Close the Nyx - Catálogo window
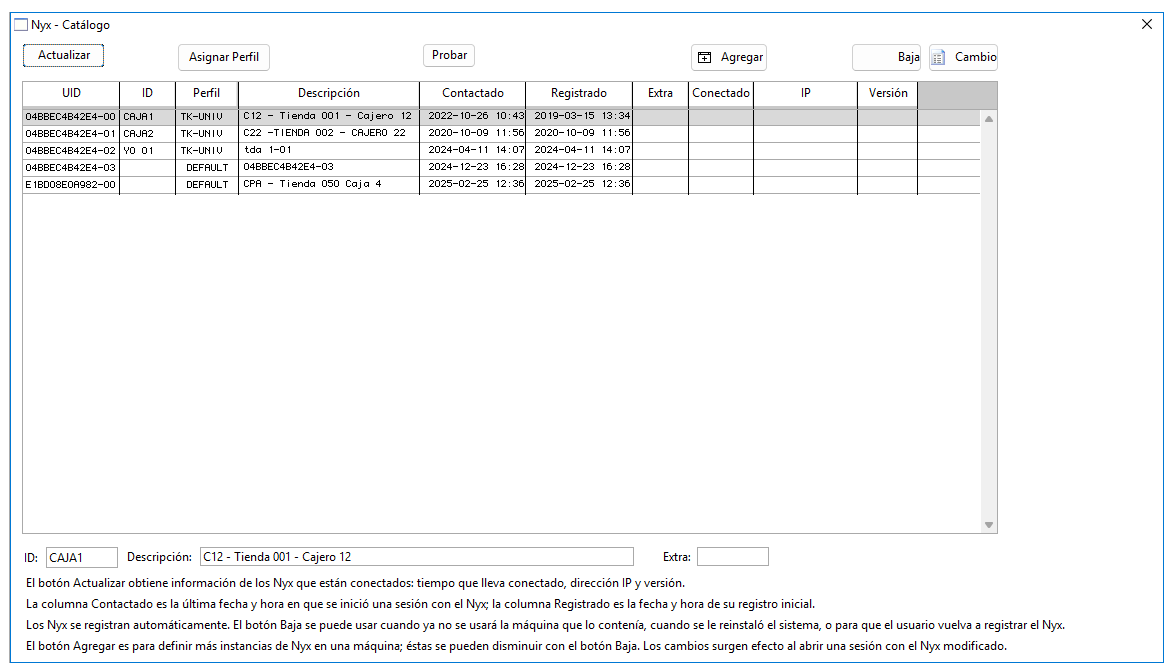Viewport: 1176px width, 671px height. [x=1147, y=25]
